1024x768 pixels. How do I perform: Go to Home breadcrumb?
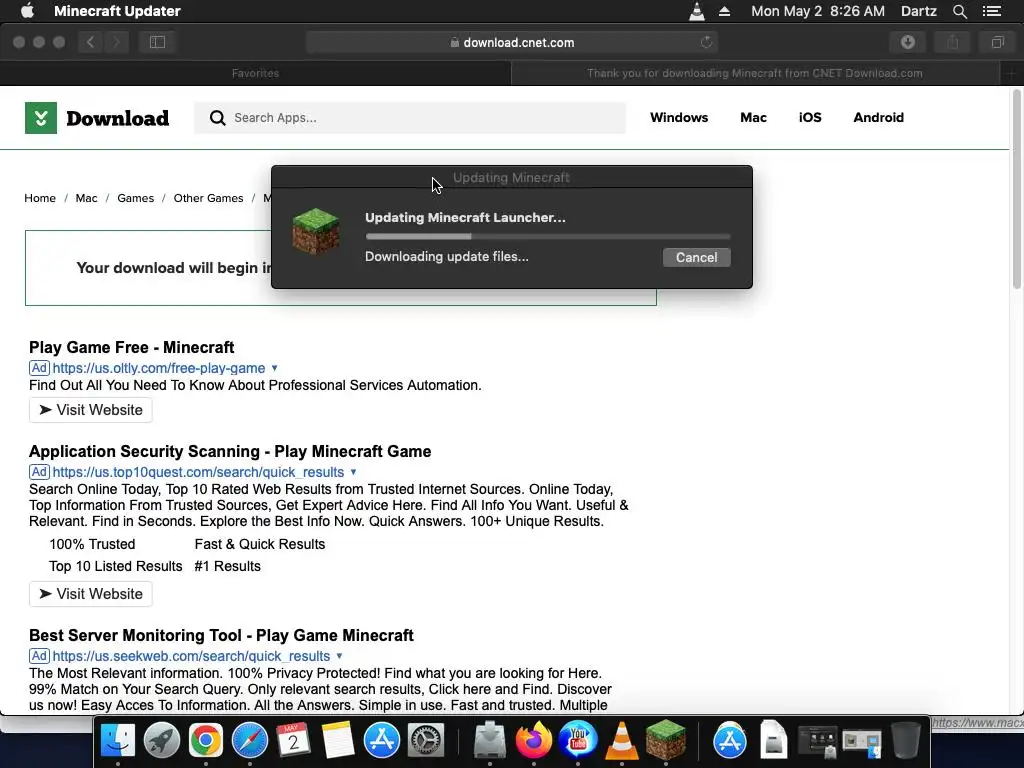point(40,198)
